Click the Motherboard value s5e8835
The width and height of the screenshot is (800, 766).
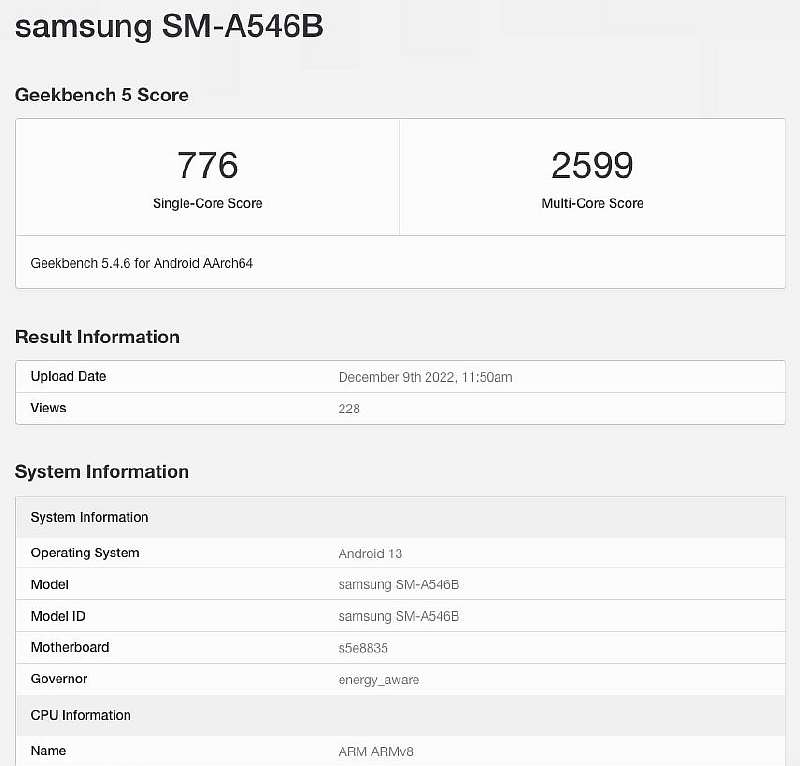363,648
